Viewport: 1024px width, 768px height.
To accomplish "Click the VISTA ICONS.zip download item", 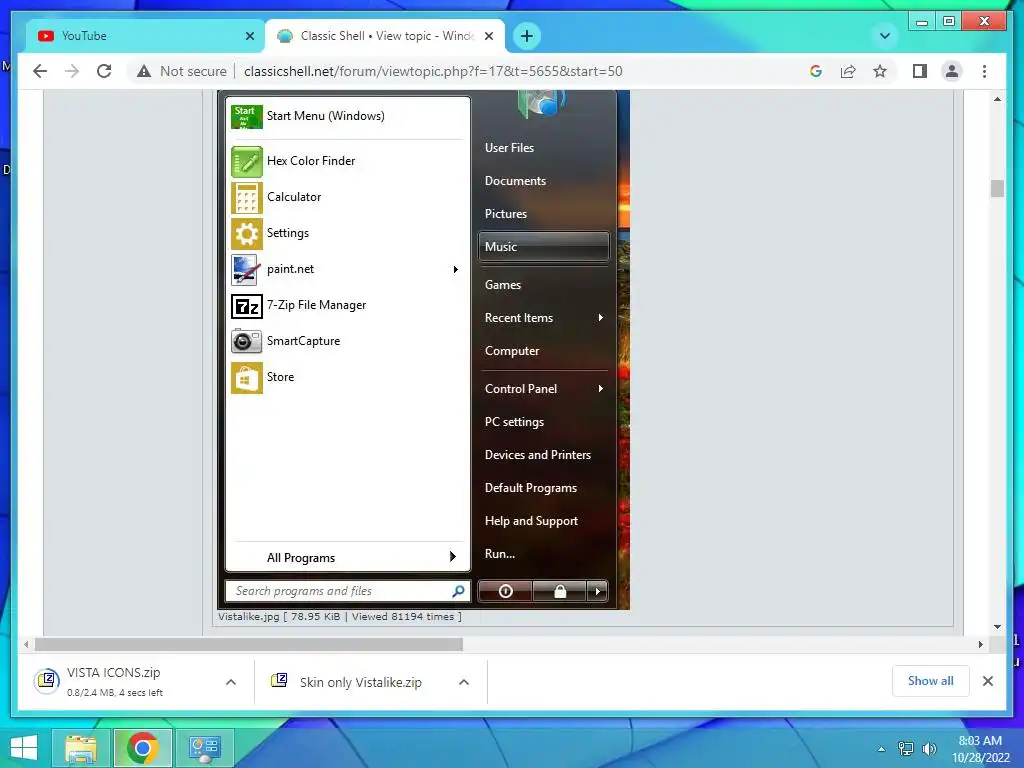I will [x=124, y=682].
